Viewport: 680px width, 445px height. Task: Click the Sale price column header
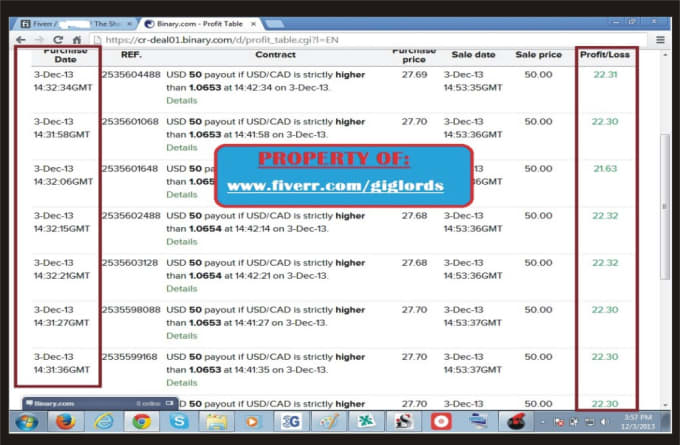(538, 55)
